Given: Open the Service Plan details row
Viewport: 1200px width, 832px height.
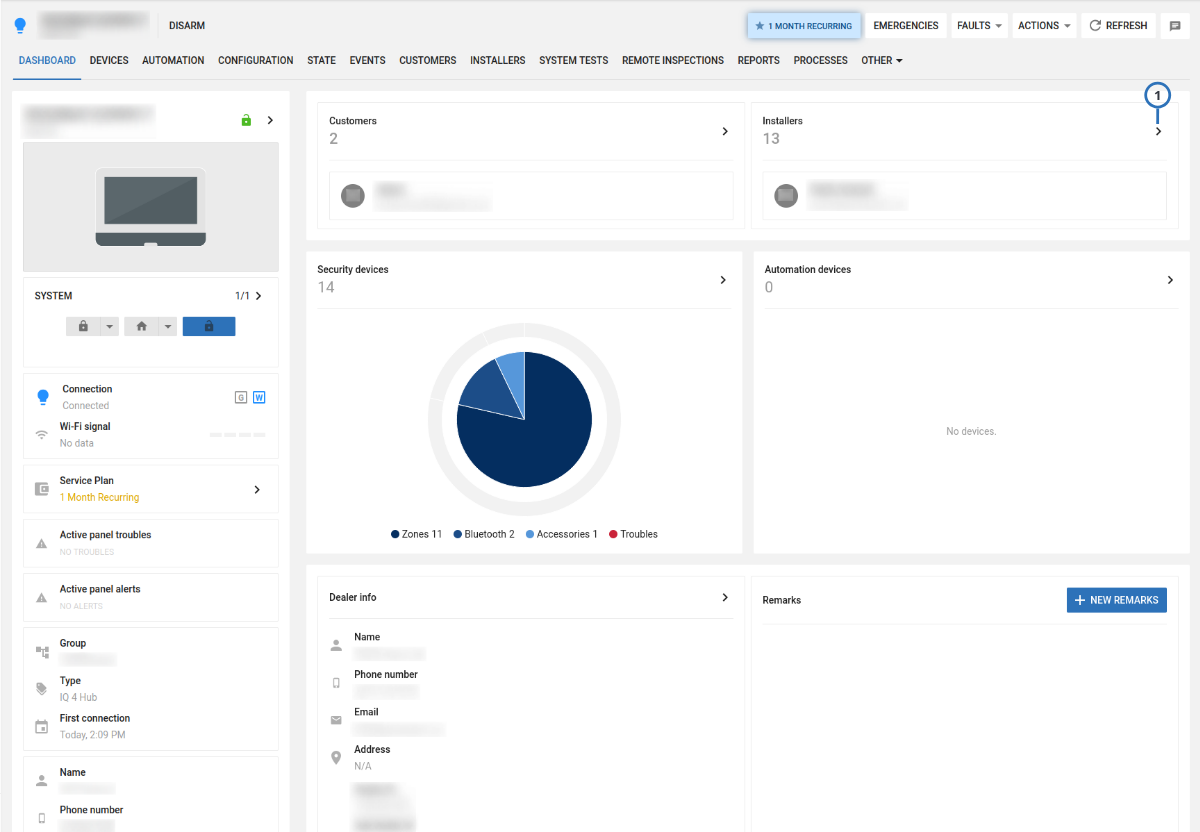Looking at the screenshot, I should tap(150, 489).
